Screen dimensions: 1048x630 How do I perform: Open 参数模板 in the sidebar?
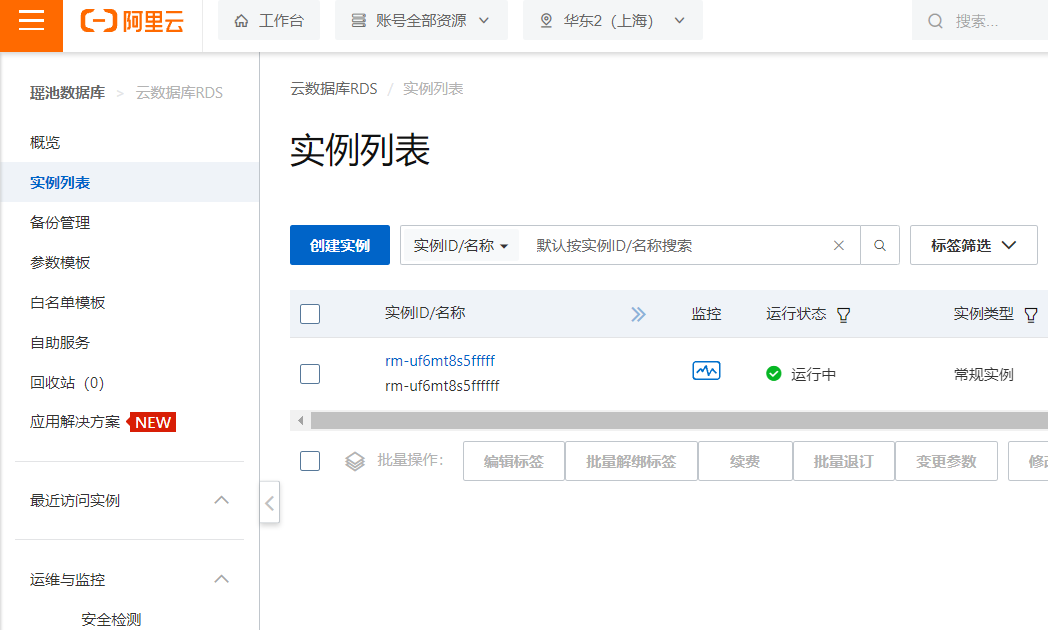(60, 263)
